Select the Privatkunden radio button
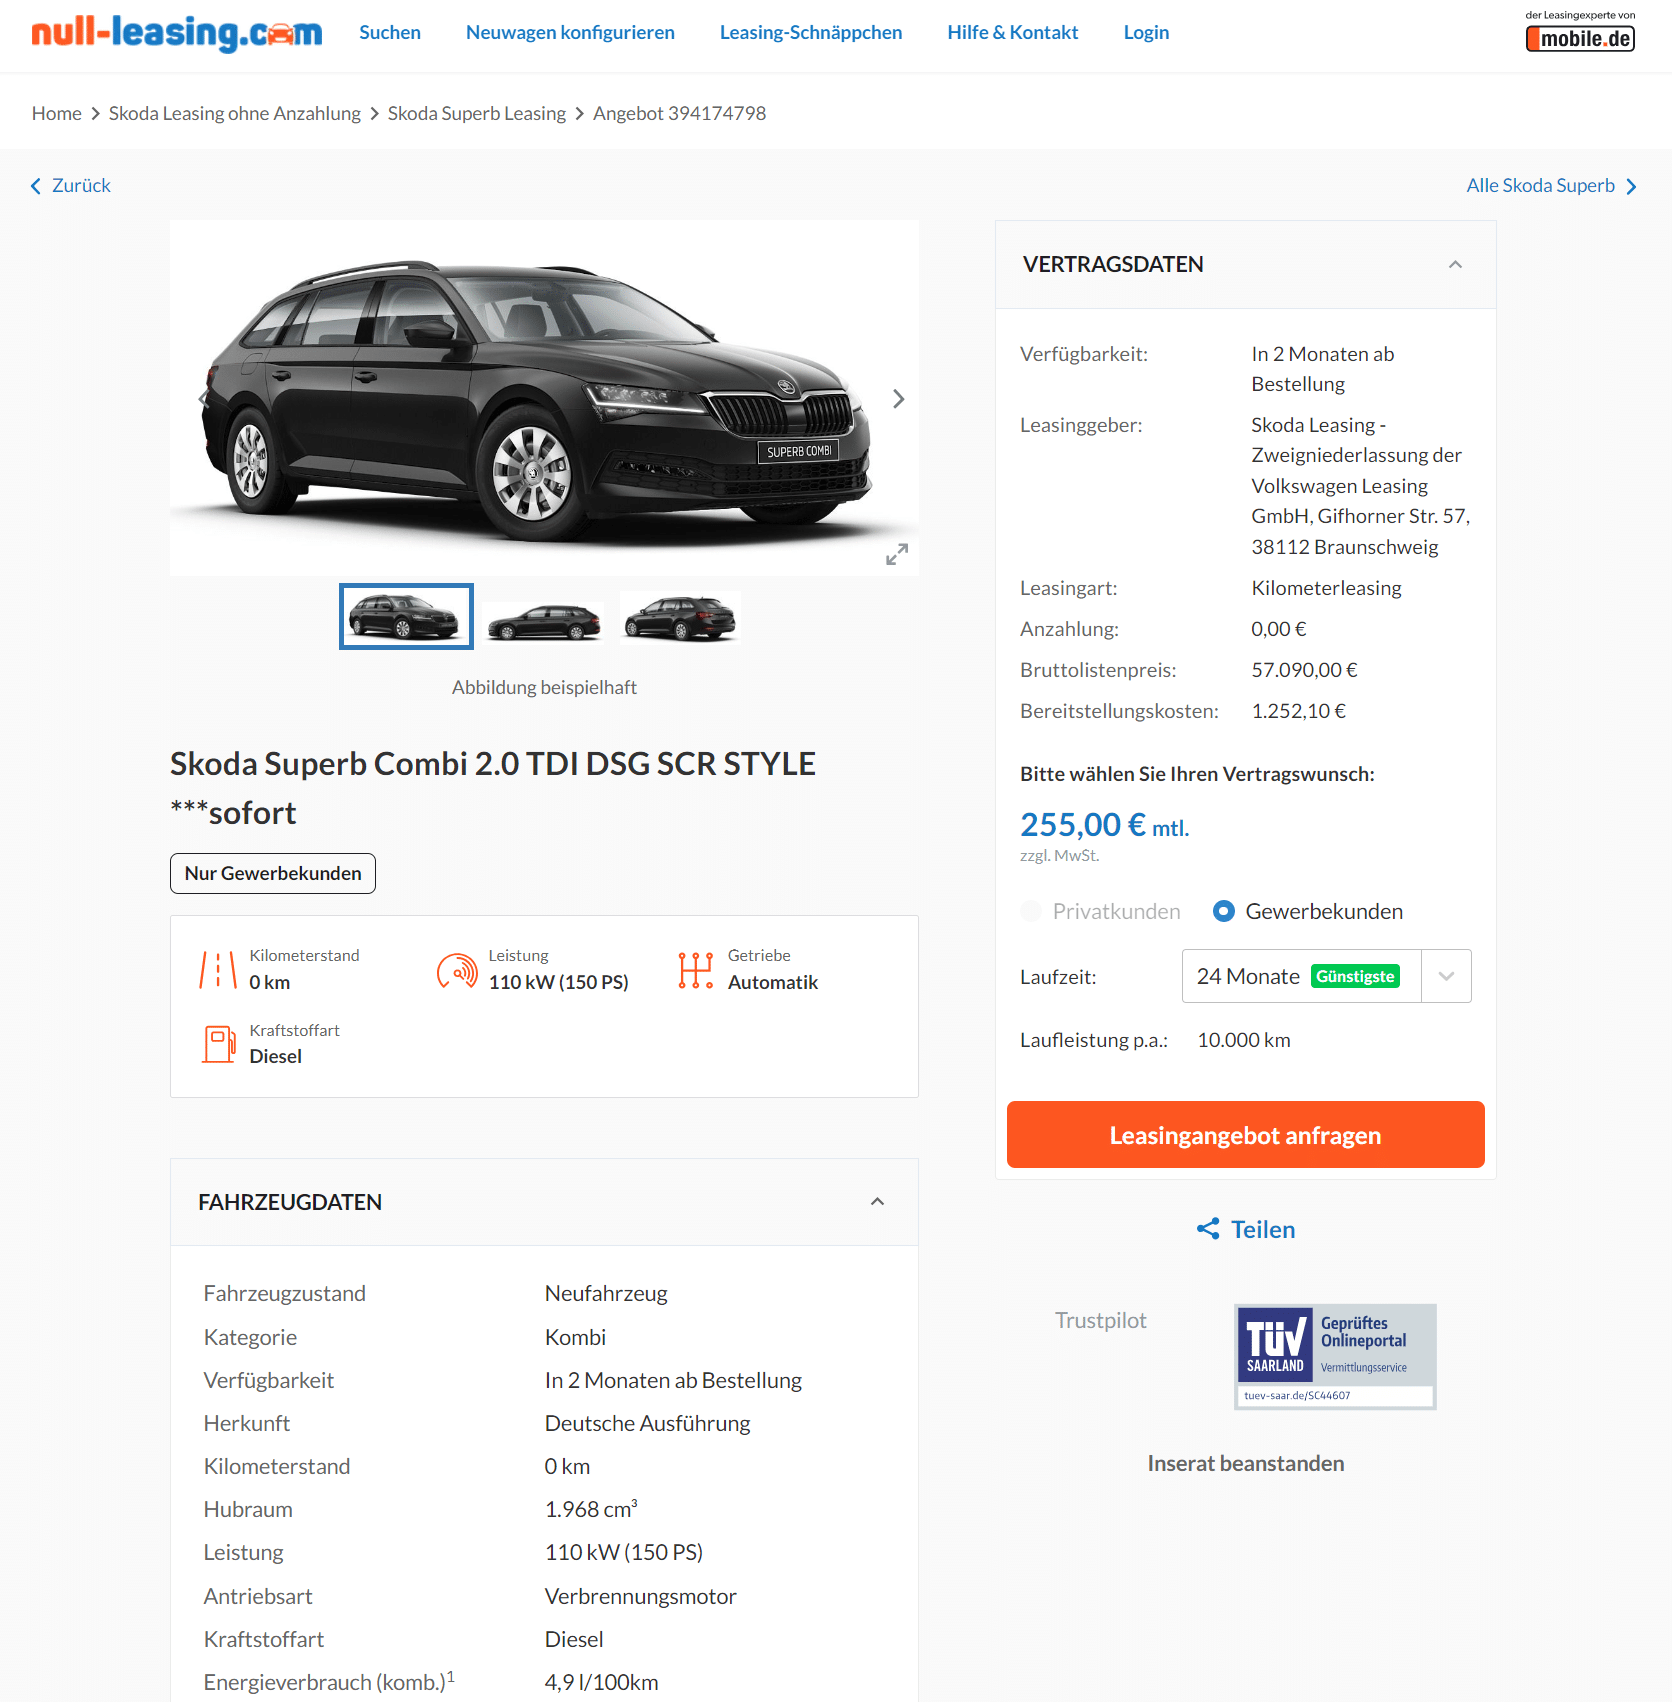Viewport: 1672px width, 1702px height. (1031, 911)
